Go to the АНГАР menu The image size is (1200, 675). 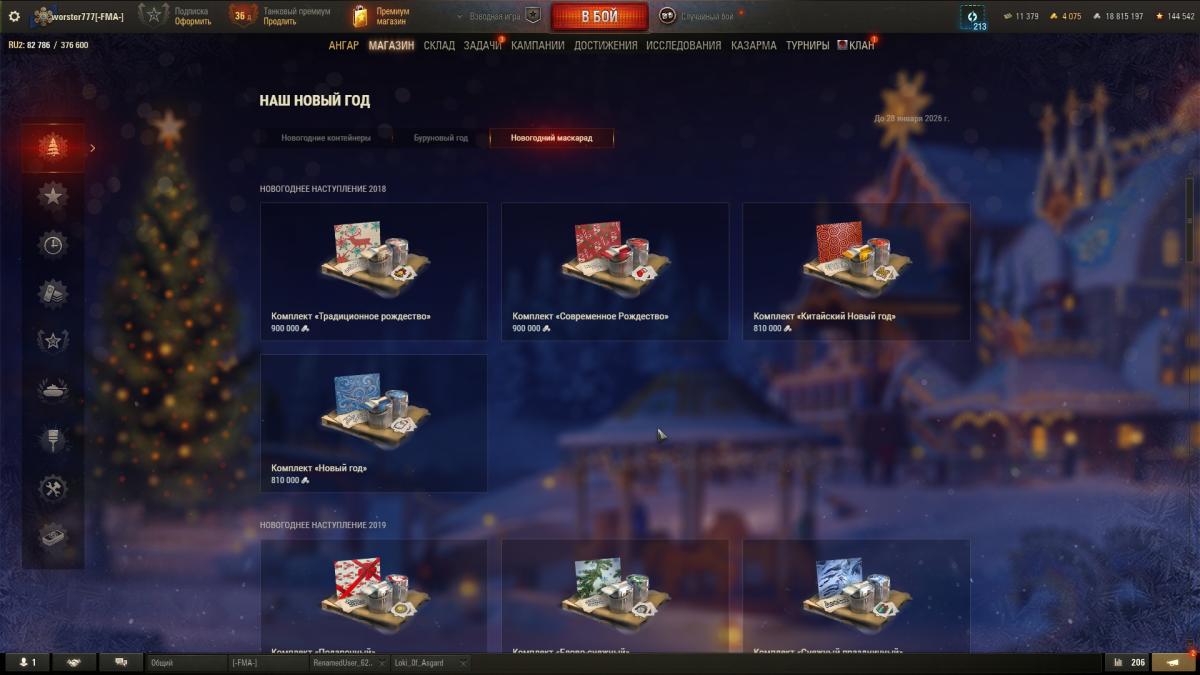coord(343,46)
